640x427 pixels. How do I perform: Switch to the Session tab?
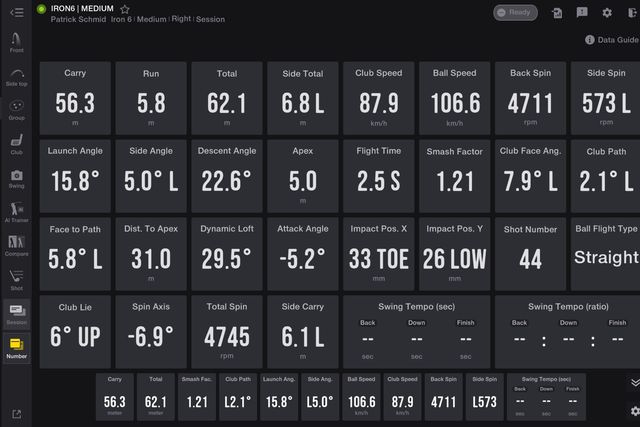click(x=16, y=314)
